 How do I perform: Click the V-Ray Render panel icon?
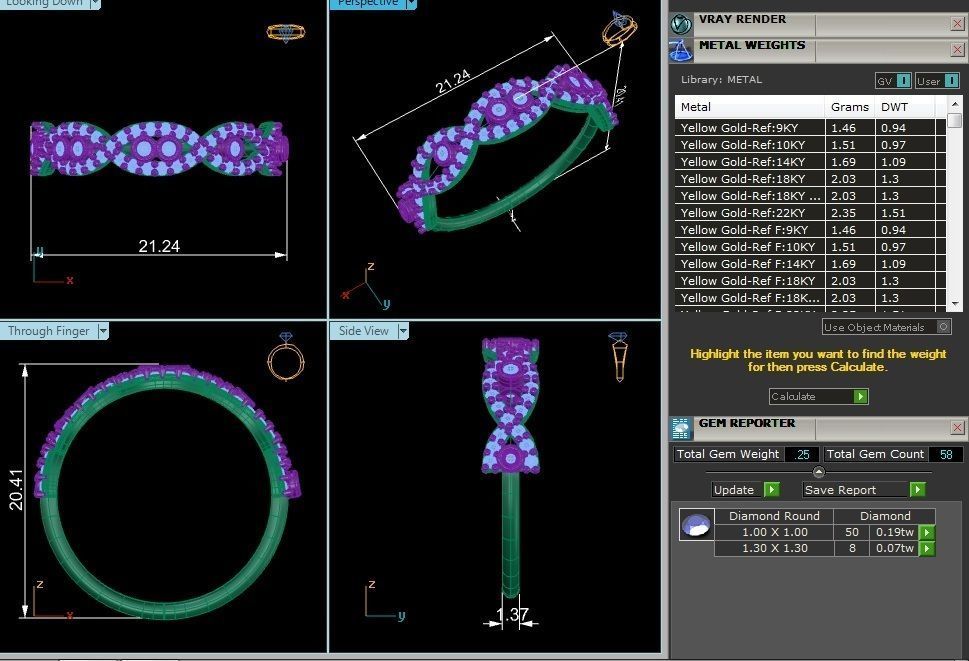tap(681, 24)
